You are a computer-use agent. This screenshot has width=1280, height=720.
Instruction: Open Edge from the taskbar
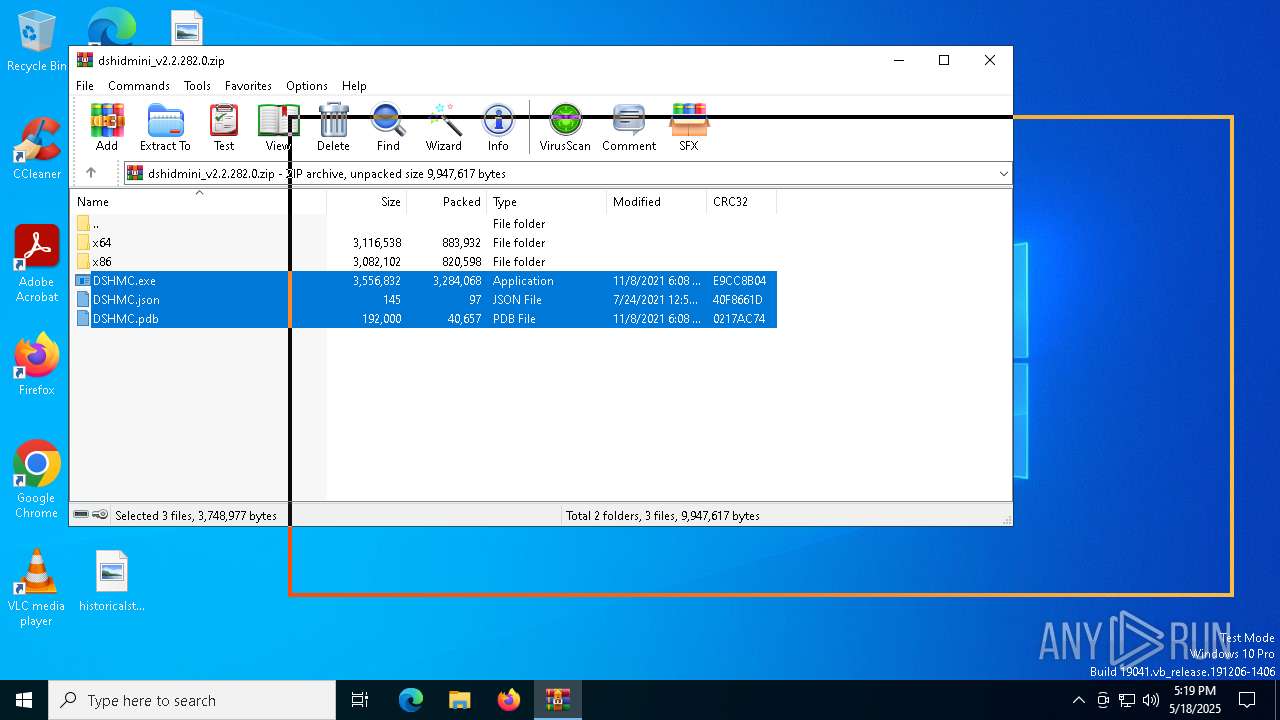(x=411, y=700)
